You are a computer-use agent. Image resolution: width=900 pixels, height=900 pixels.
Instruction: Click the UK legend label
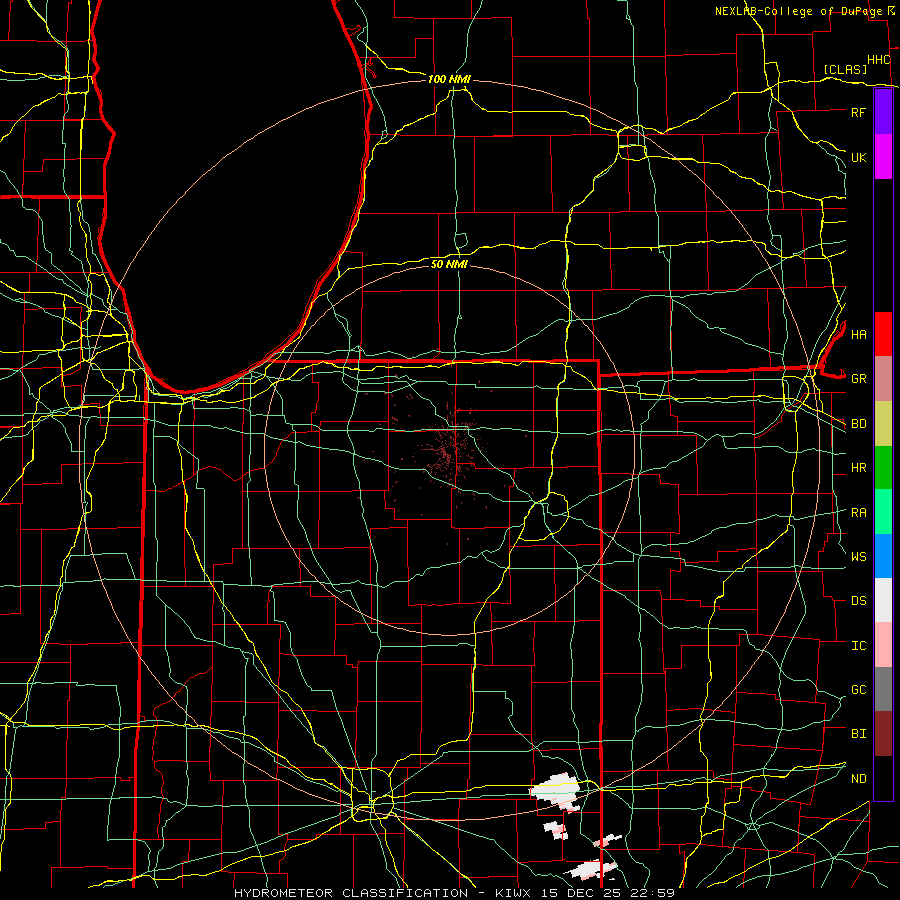(x=858, y=157)
